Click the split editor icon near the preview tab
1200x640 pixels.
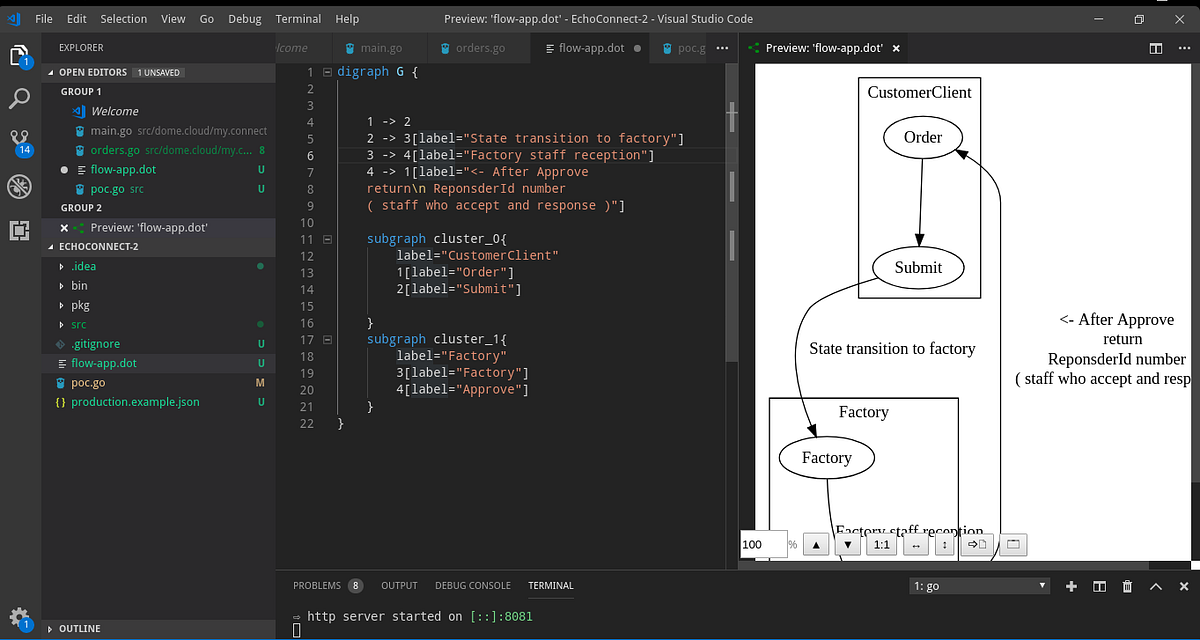[x=1155, y=47]
